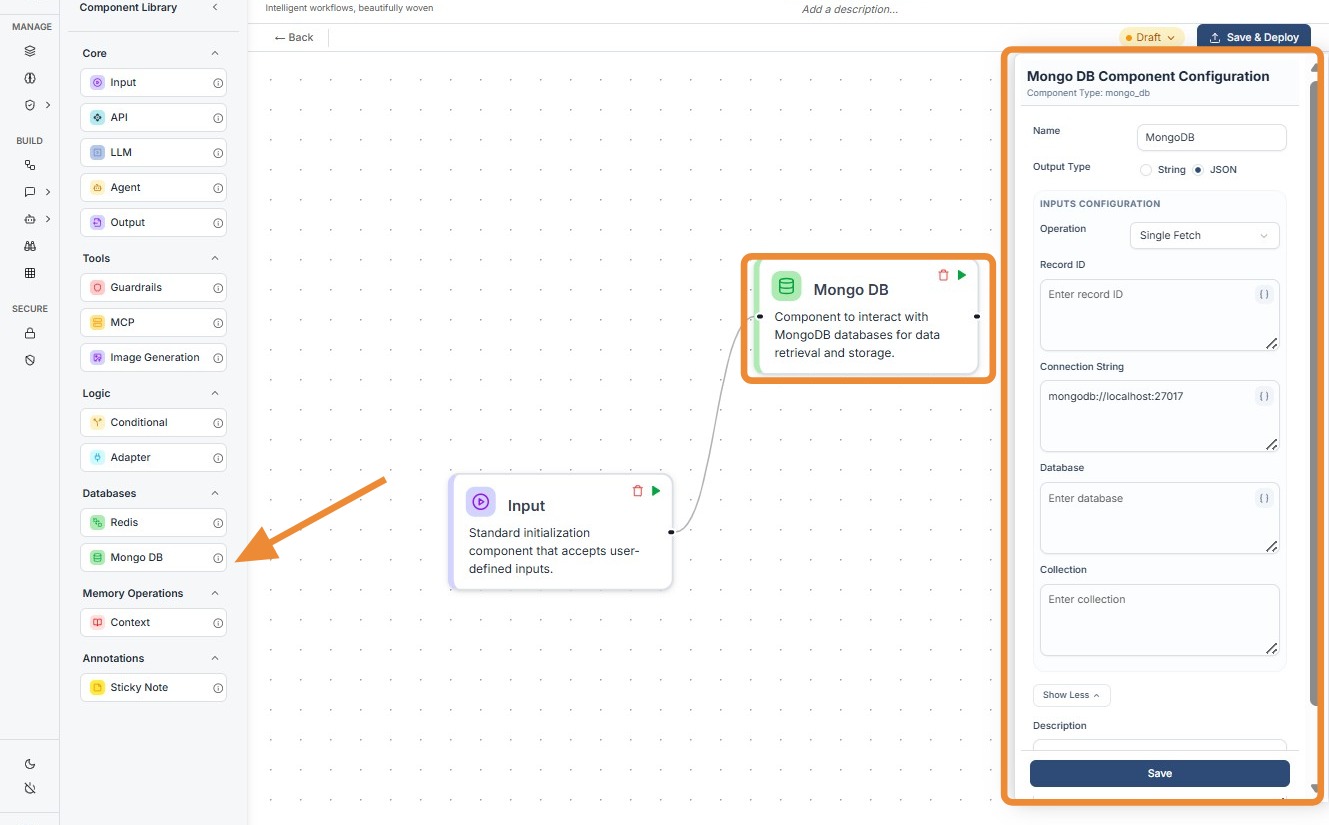
Task: Open the stacked layers icon under MANAGE
Action: [x=30, y=51]
